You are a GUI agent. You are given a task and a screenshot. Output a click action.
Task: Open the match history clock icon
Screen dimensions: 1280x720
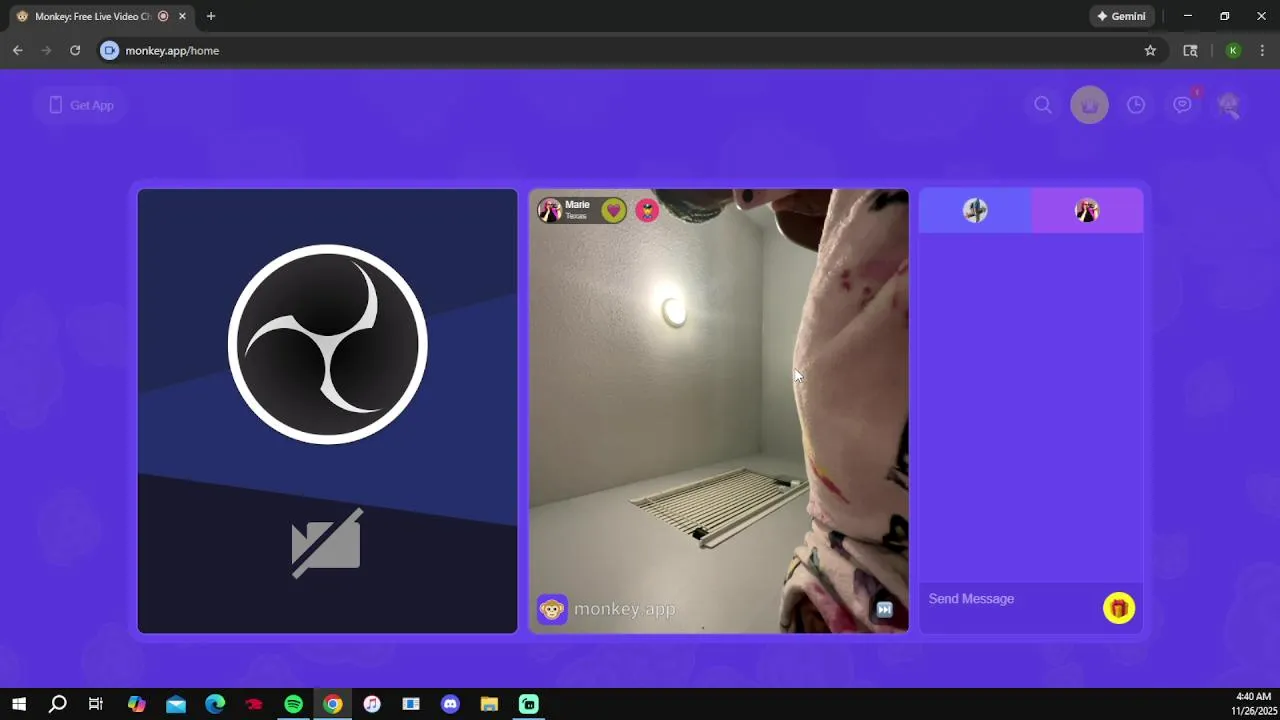[x=1136, y=105]
